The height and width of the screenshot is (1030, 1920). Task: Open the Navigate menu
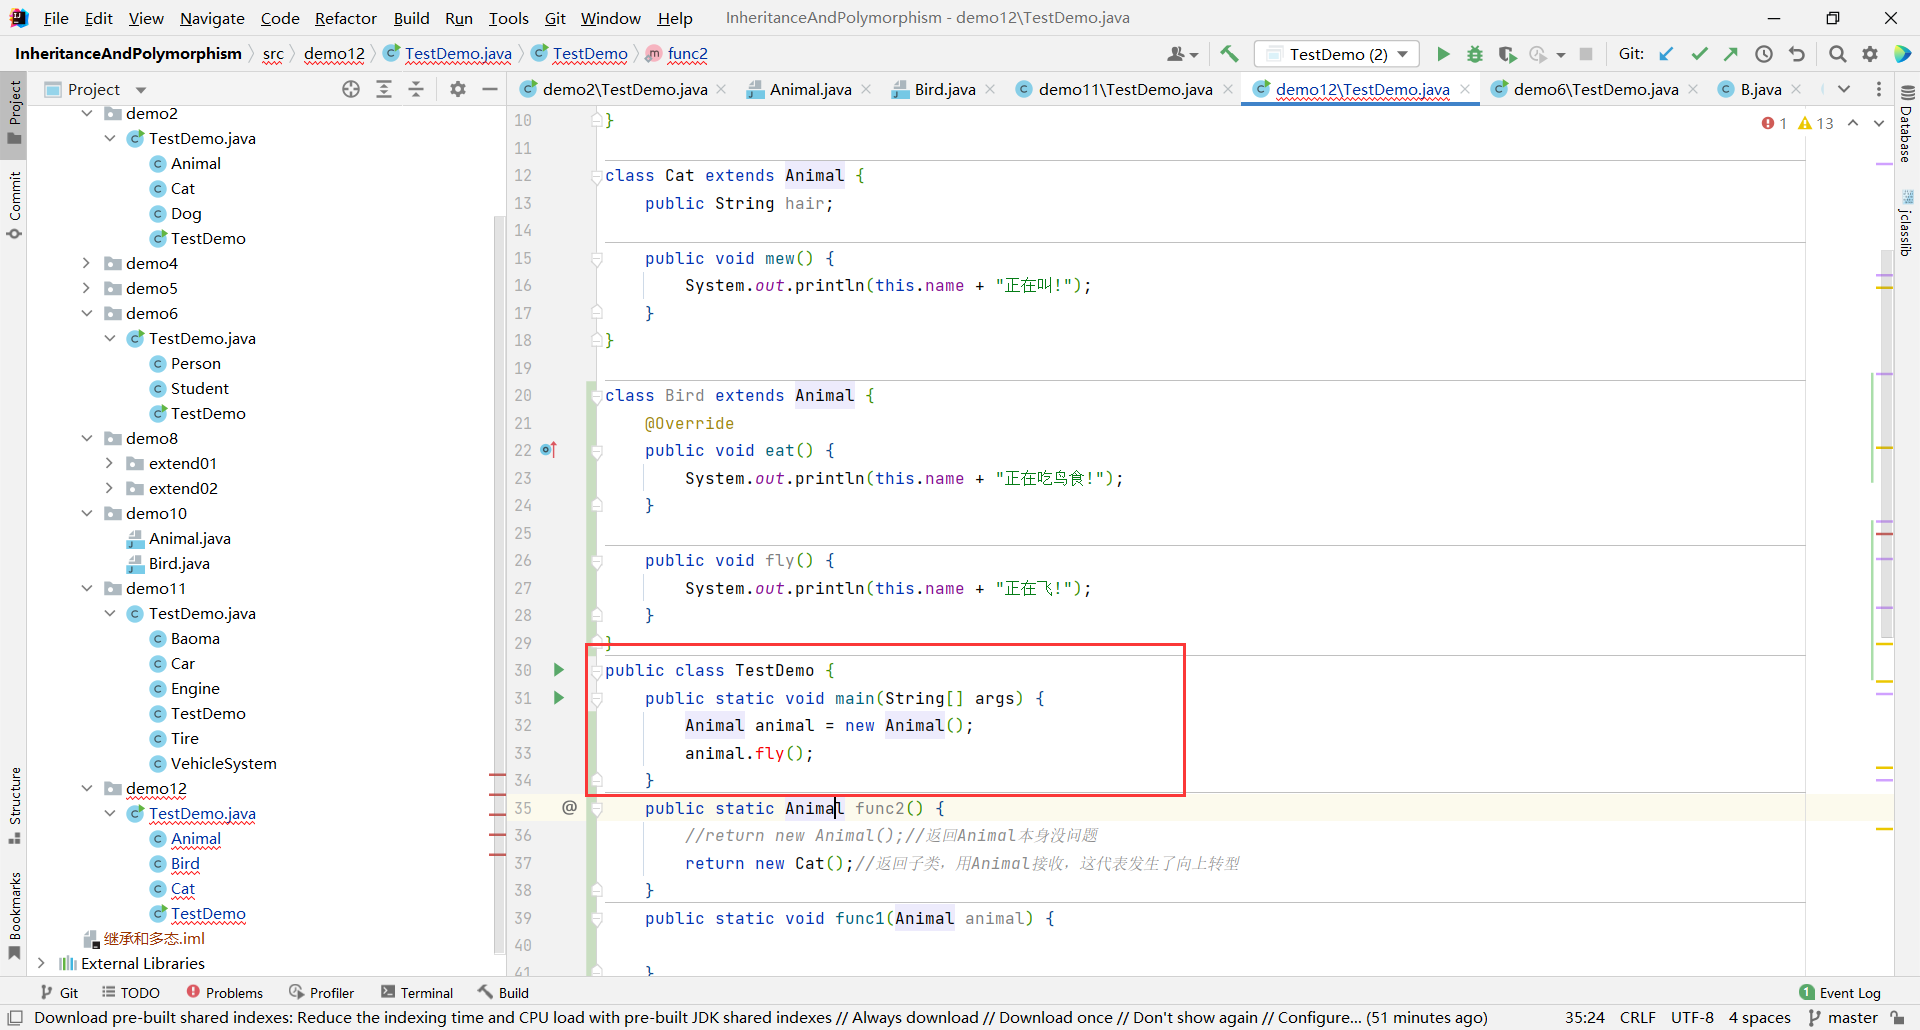pos(212,18)
